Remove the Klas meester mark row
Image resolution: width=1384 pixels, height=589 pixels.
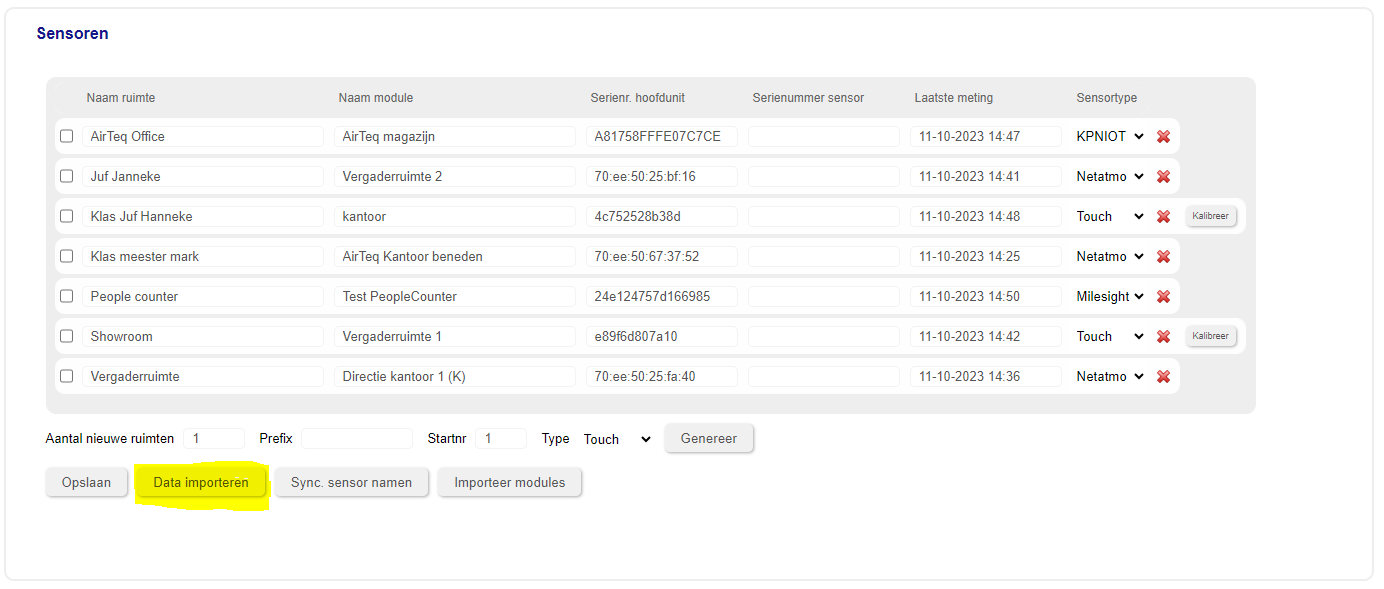click(1163, 256)
